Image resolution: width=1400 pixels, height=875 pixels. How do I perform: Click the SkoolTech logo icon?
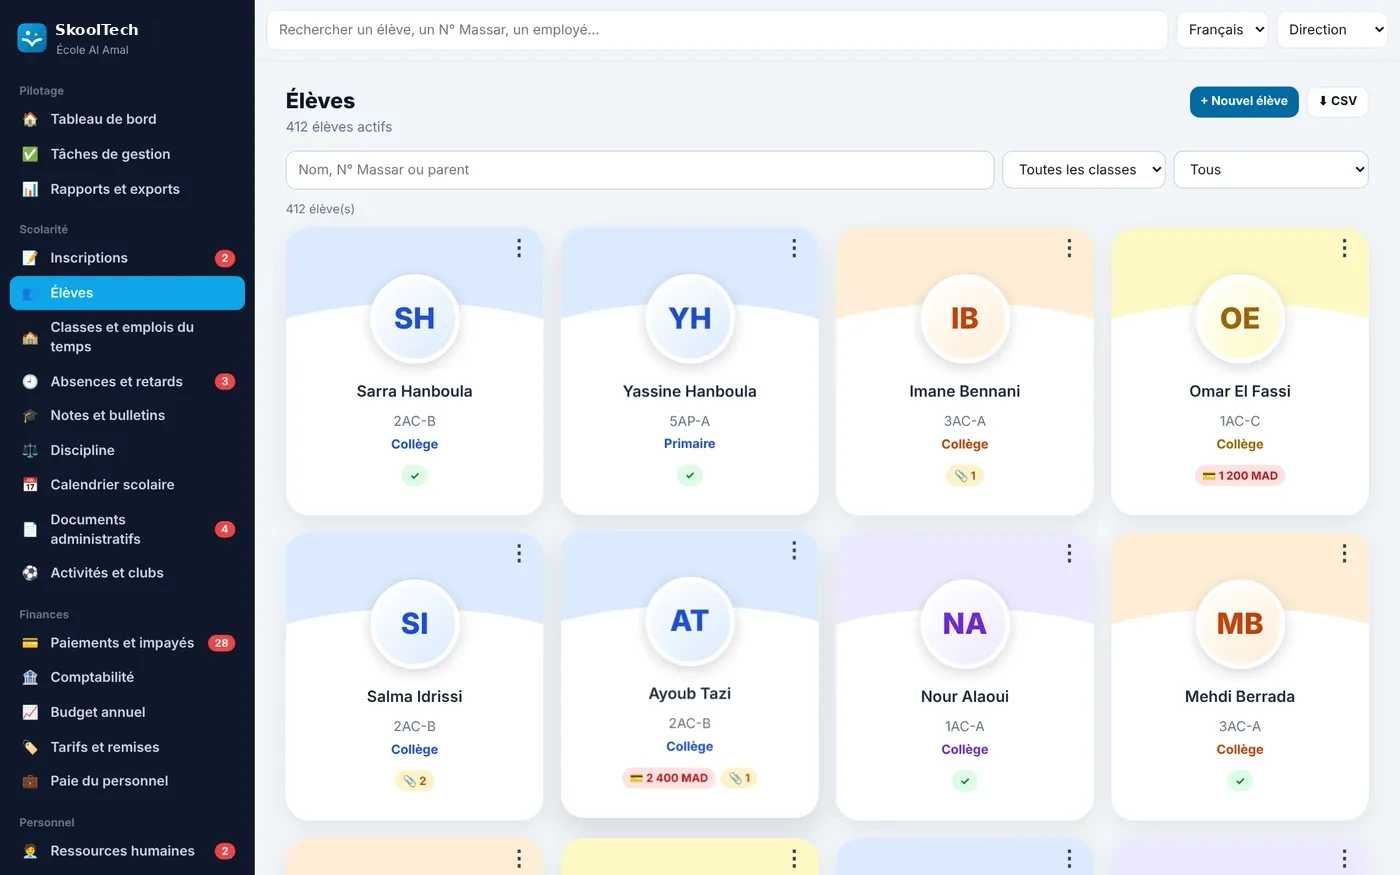pos(32,38)
